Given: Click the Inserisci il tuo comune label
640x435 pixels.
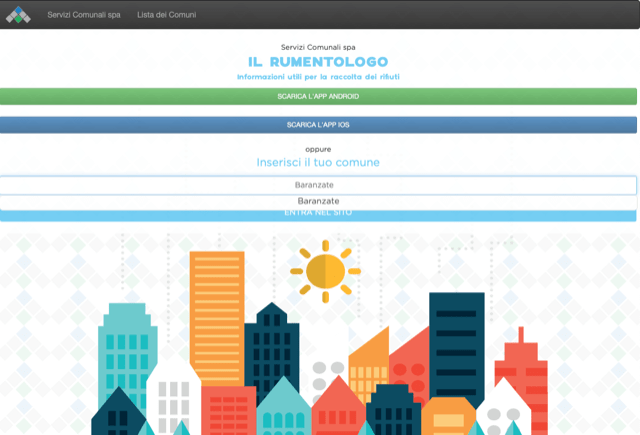Looking at the screenshot, I should (x=318, y=162).
